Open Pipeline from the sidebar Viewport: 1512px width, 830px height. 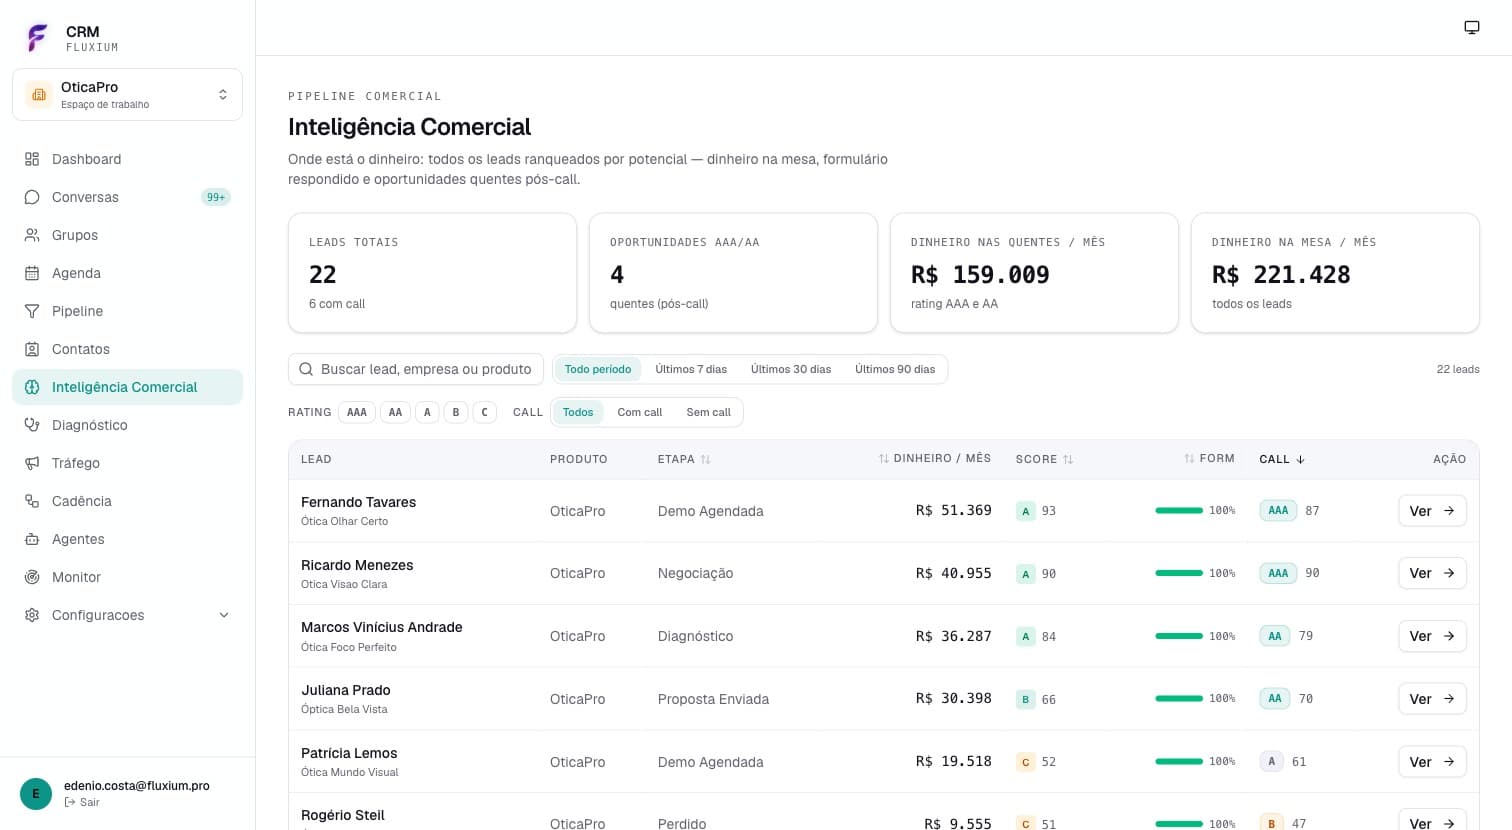tap(127, 311)
